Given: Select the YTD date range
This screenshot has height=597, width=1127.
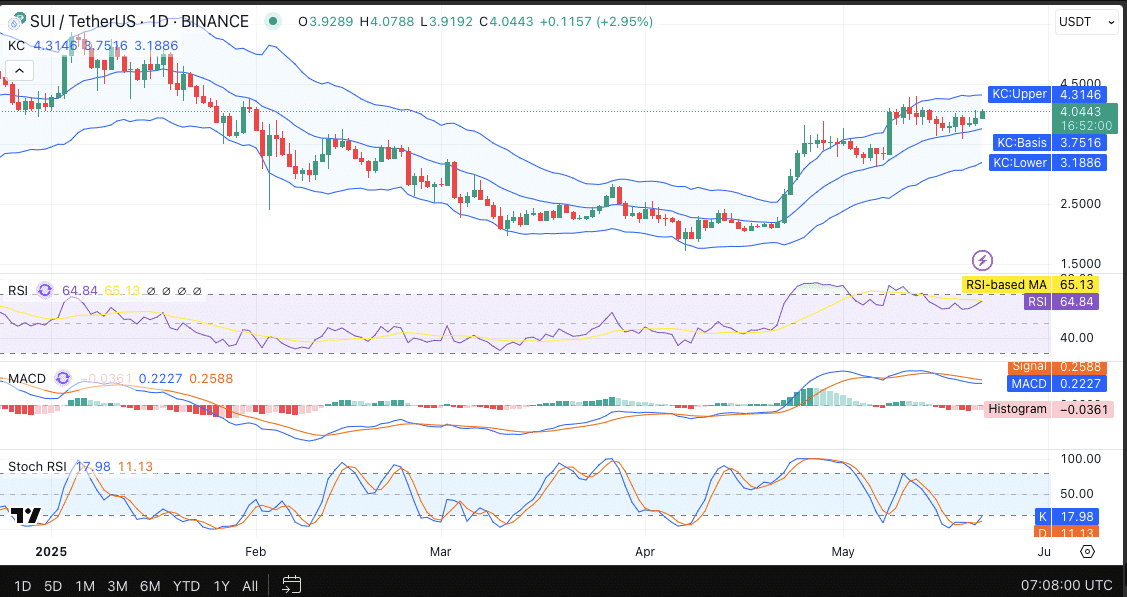Looking at the screenshot, I should pos(186,586).
